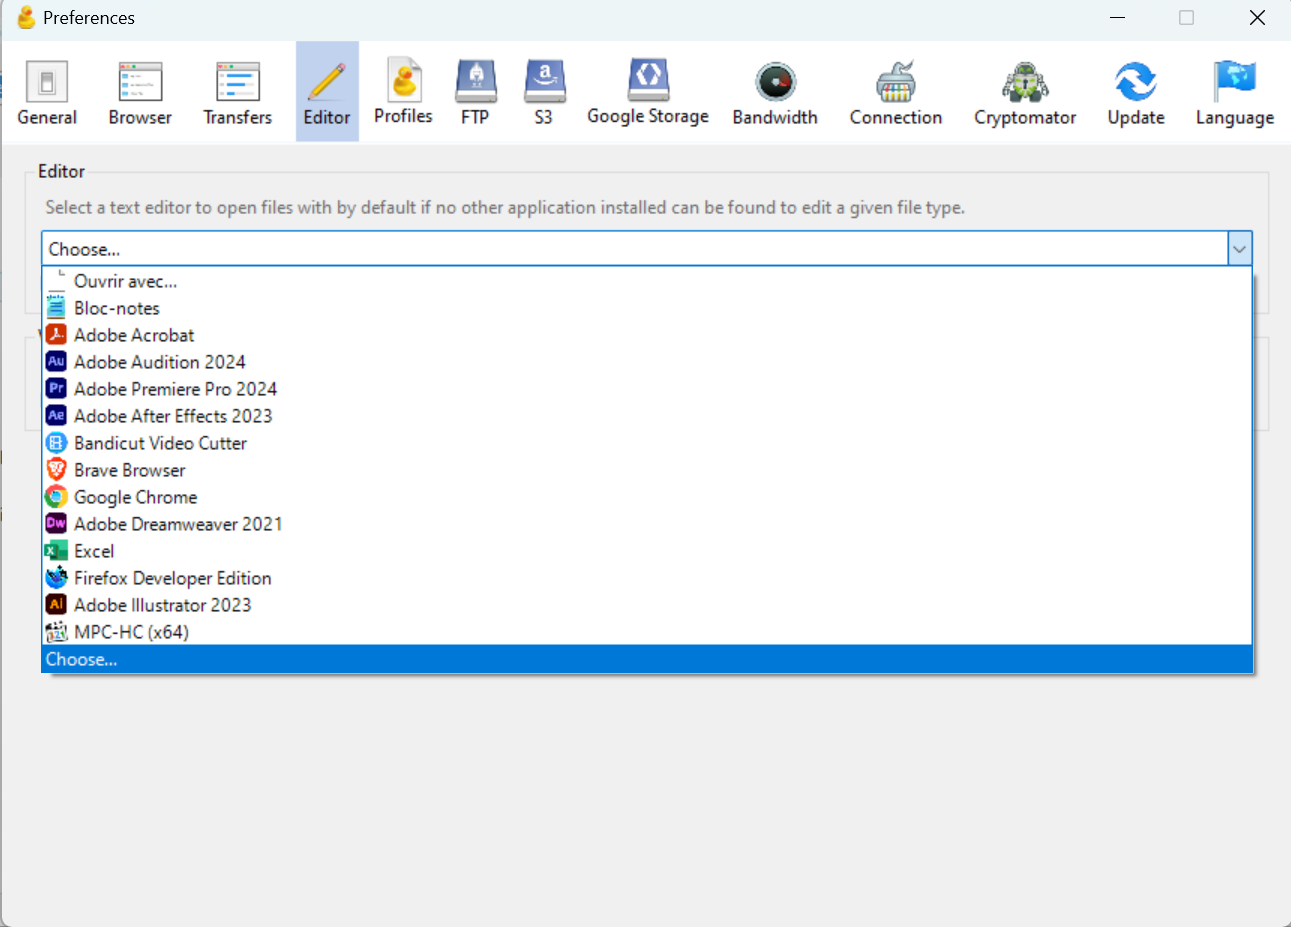Select Adobe Audition 2024 in the list
This screenshot has height=927, width=1291.
pos(647,362)
